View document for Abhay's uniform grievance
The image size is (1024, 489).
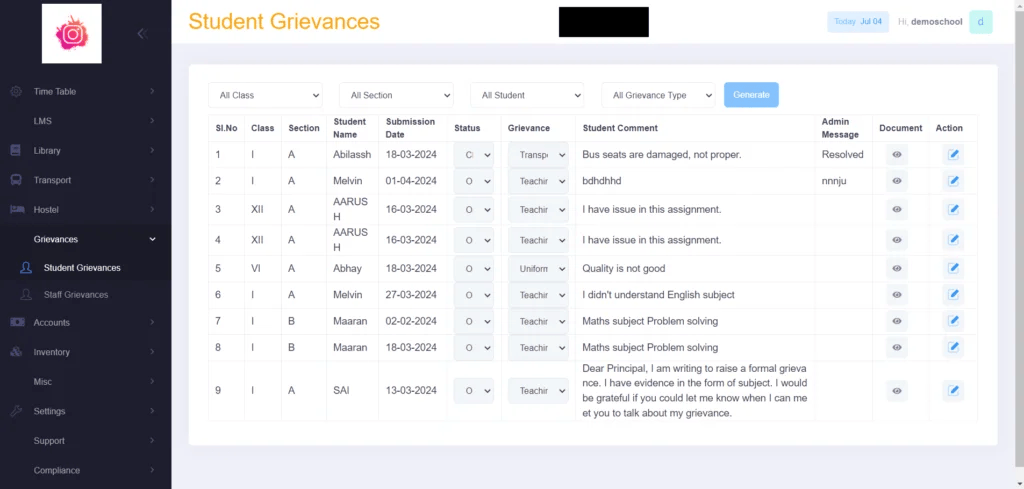pyautogui.click(x=897, y=268)
